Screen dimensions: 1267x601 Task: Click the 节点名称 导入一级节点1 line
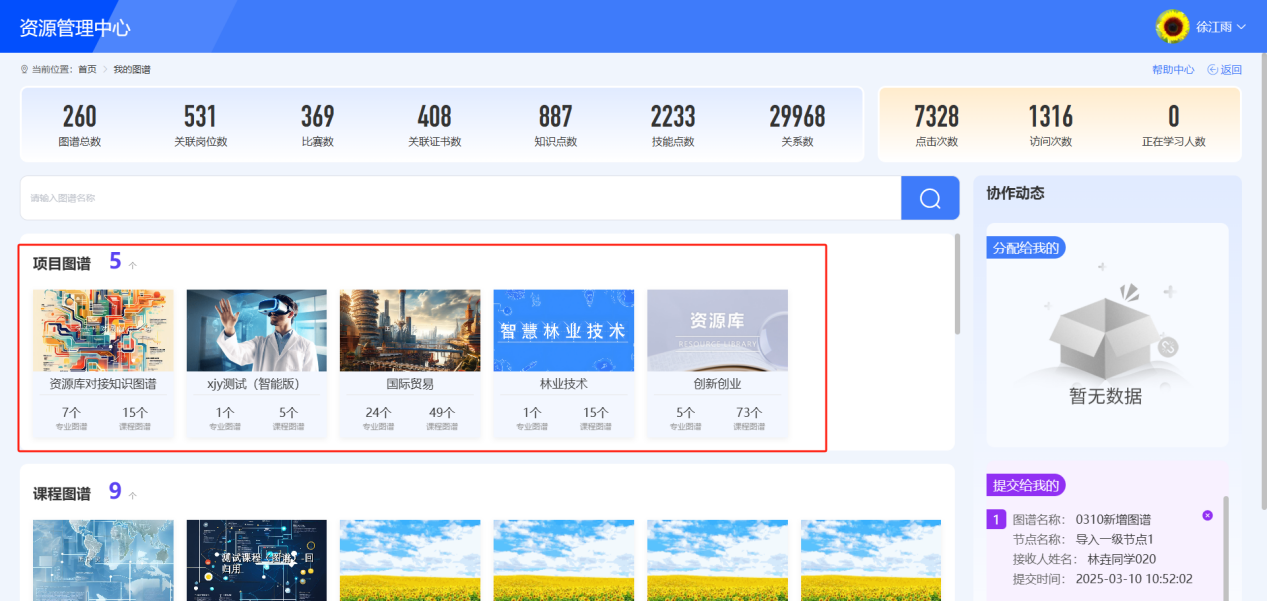click(1083, 539)
